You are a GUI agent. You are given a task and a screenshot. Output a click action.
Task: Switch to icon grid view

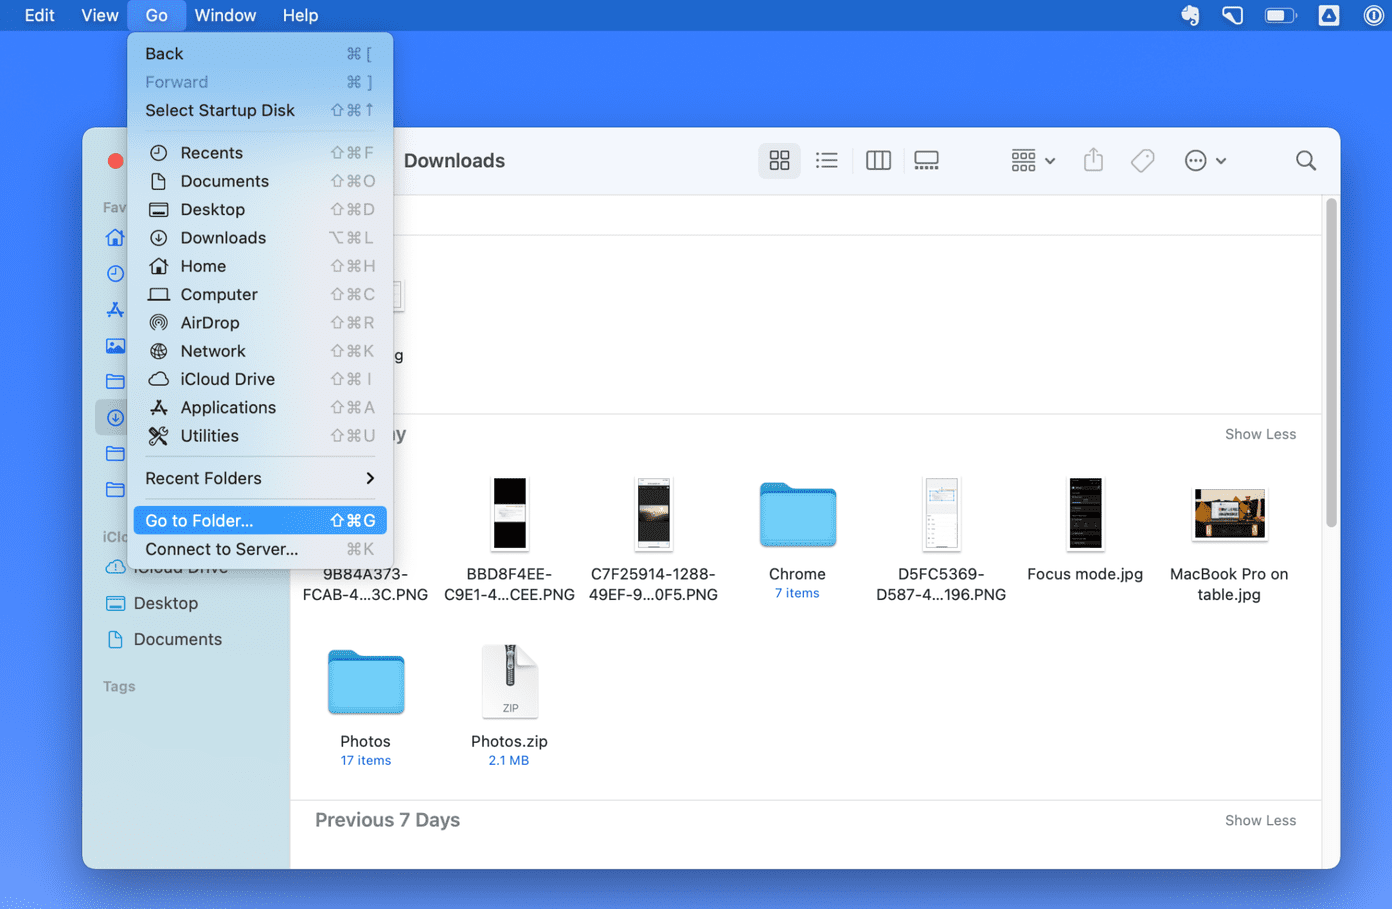(x=779, y=160)
